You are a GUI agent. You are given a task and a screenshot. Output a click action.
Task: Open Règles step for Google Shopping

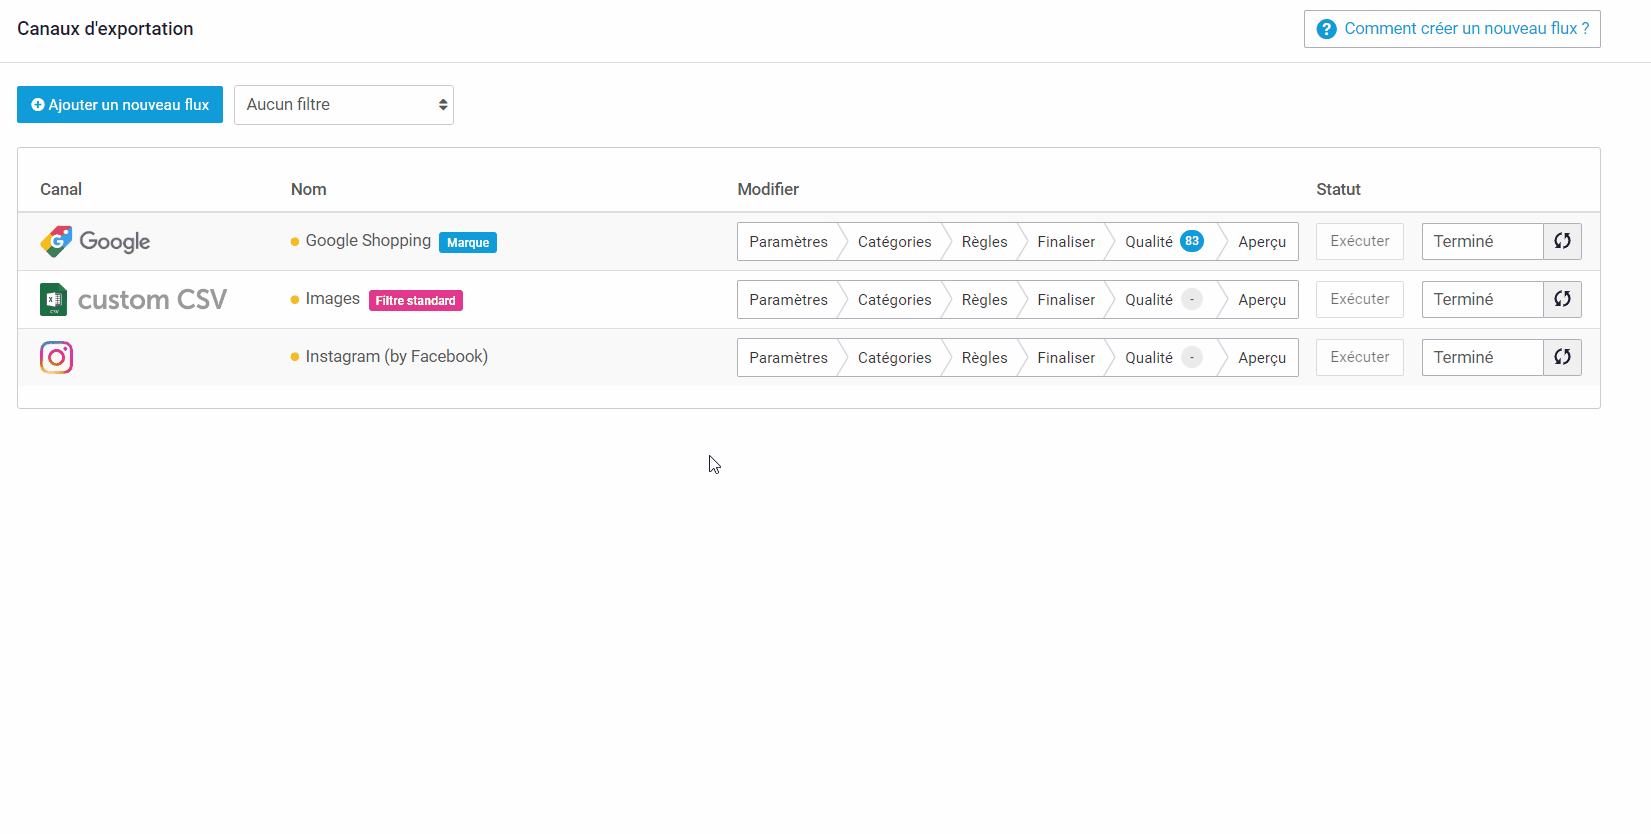coord(984,241)
